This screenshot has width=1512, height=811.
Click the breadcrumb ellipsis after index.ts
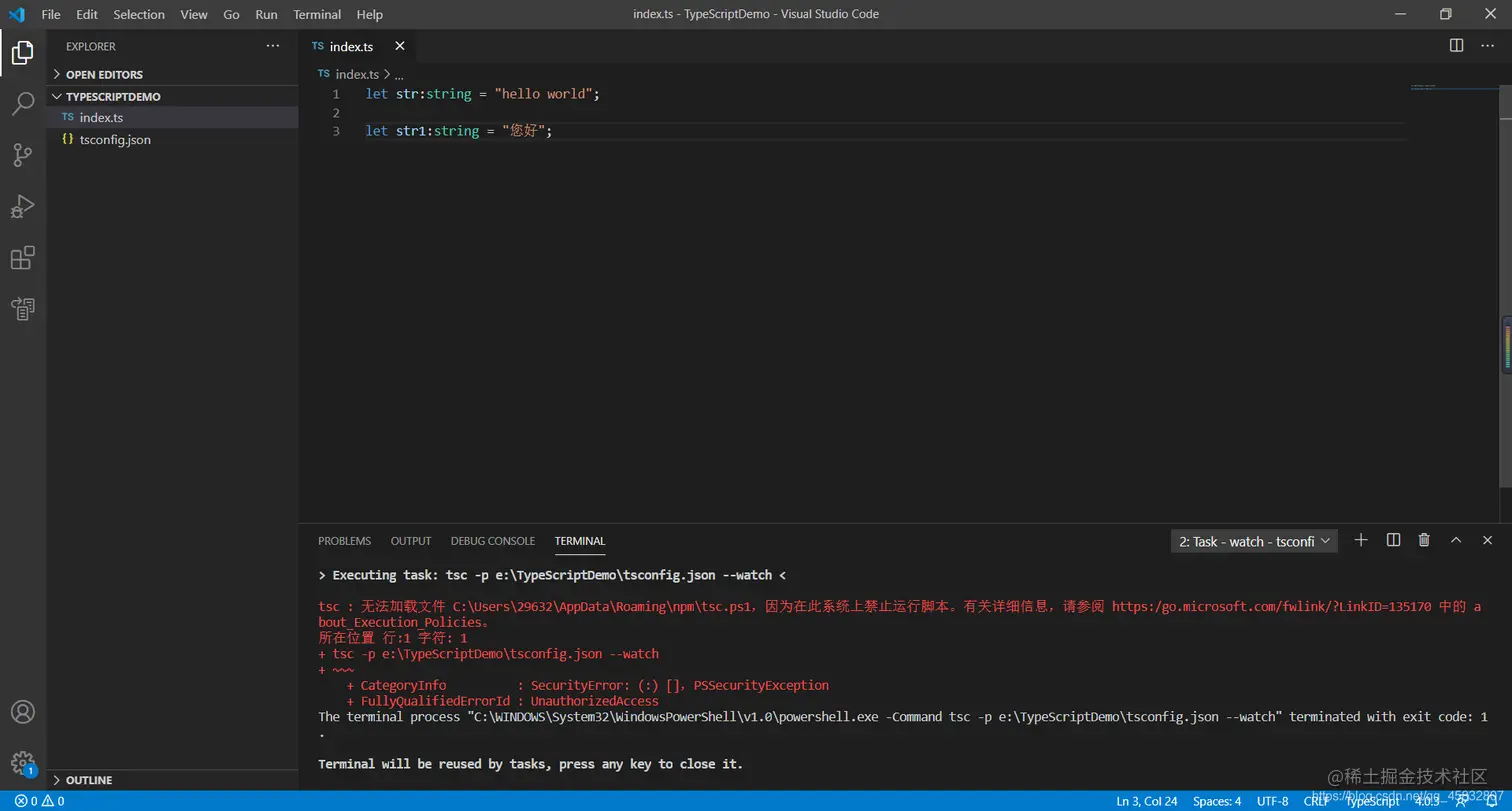pos(399,75)
